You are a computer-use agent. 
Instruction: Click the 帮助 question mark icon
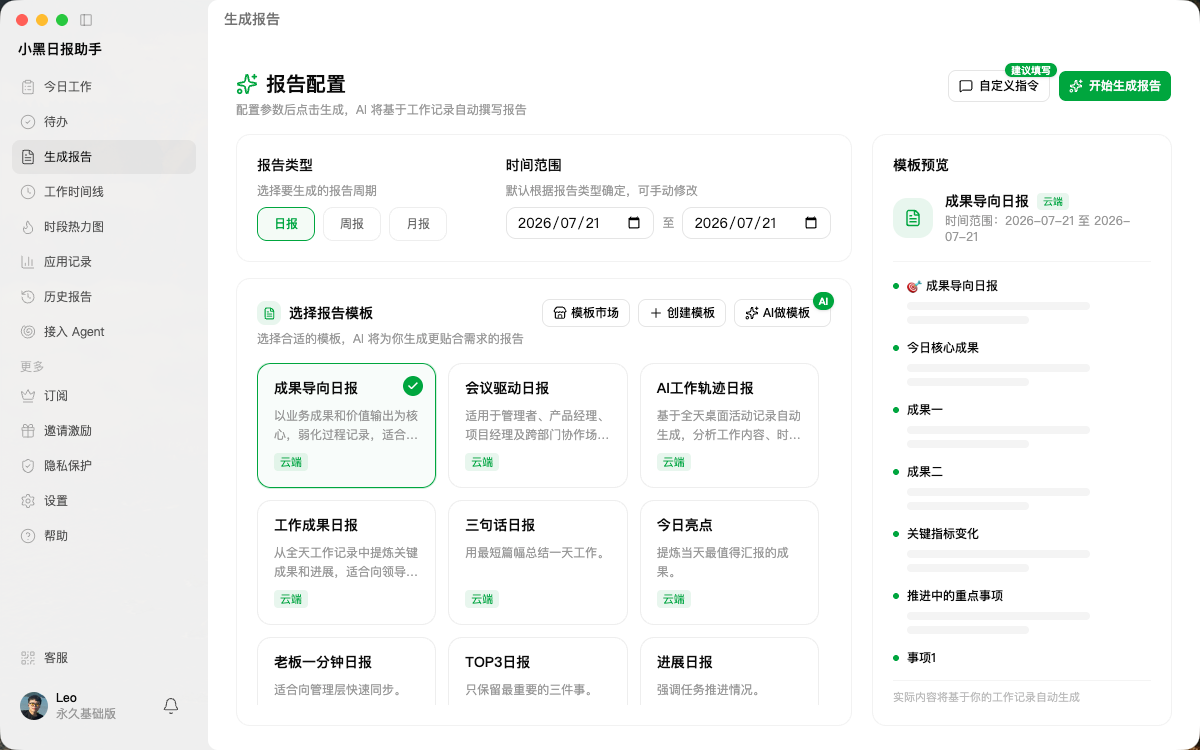click(x=28, y=536)
